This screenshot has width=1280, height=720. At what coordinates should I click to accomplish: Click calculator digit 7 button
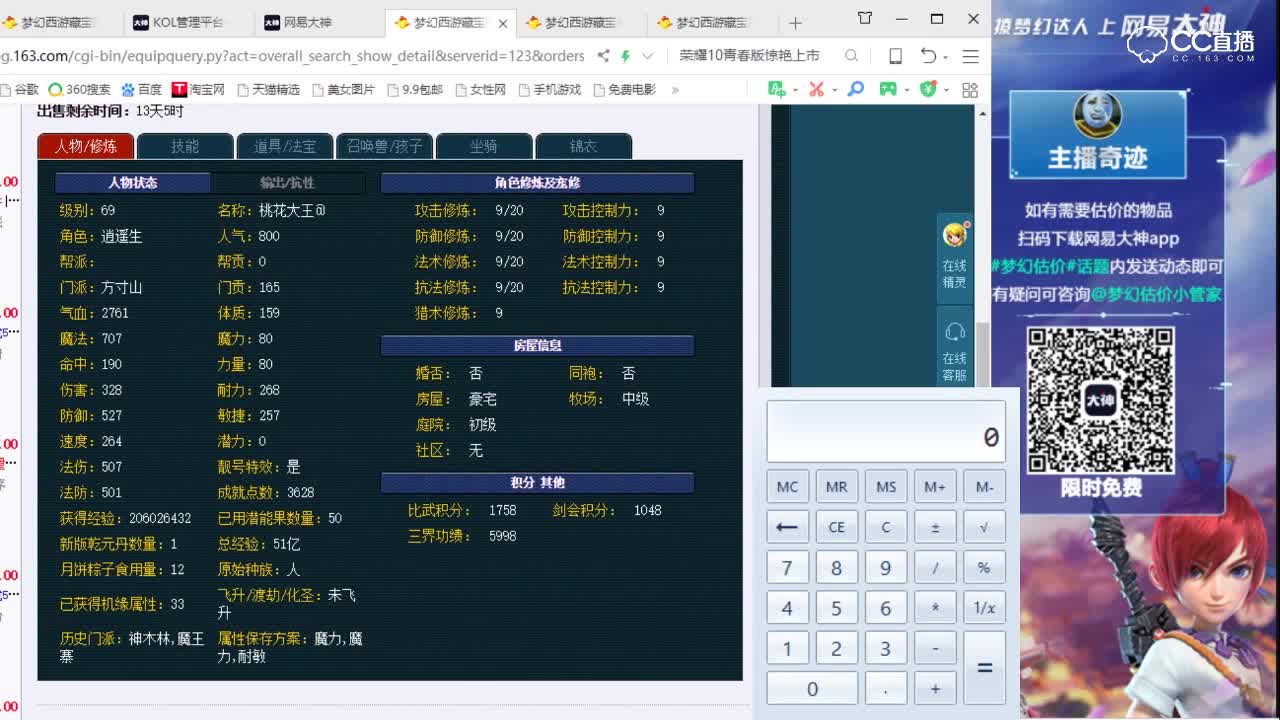tap(787, 567)
